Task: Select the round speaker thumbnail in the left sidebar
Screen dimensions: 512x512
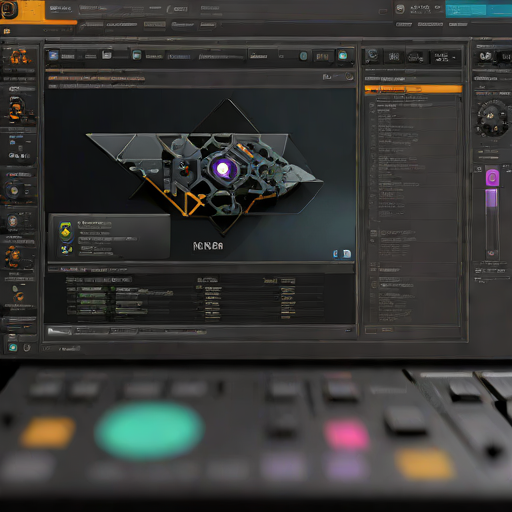Action: coord(14,190)
